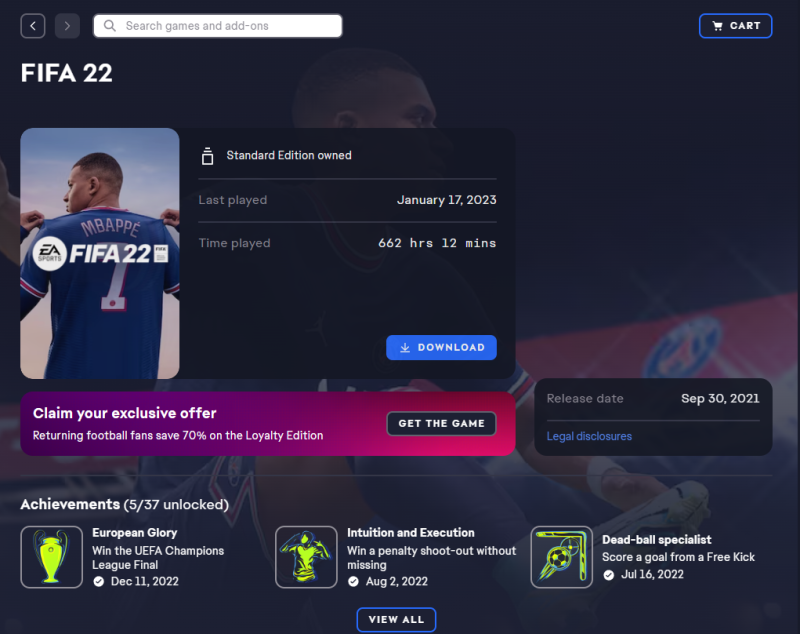Download FIFA 22
The height and width of the screenshot is (634, 800).
[x=441, y=347]
